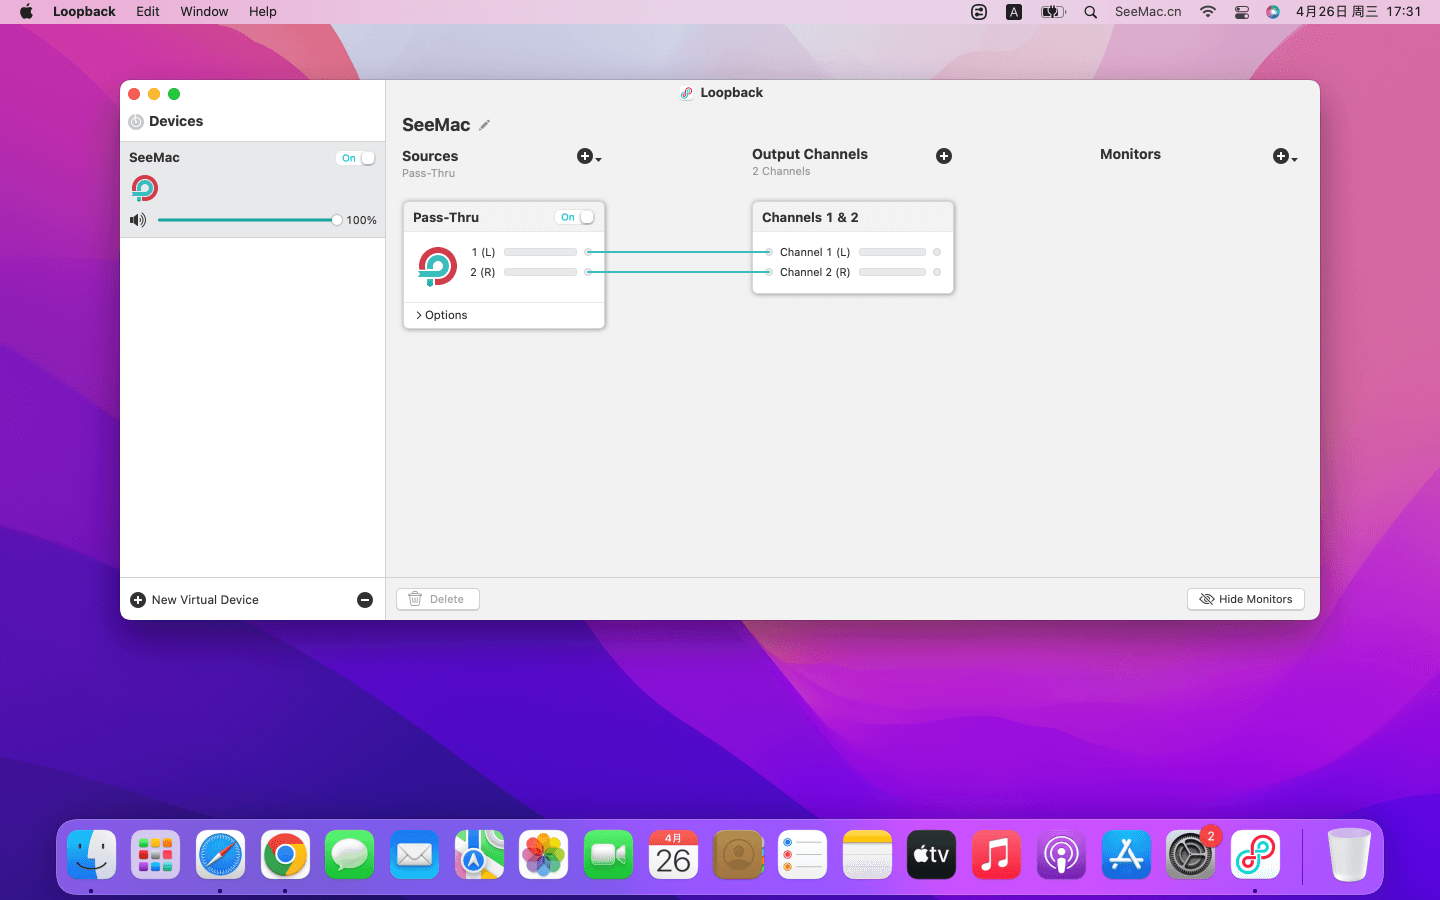Open the Help menu
This screenshot has height=900, width=1440.
(263, 12)
